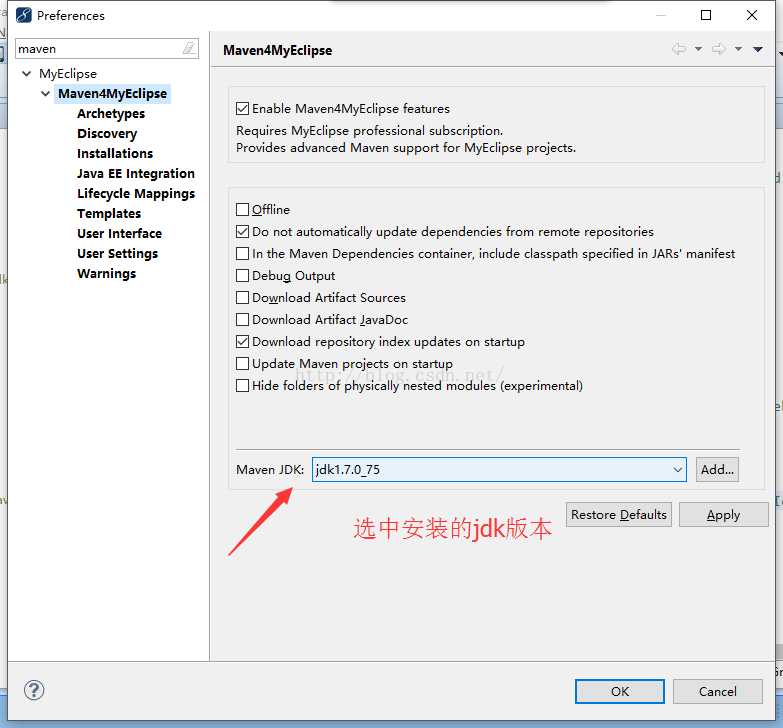Open Java EE Integration page

136,173
